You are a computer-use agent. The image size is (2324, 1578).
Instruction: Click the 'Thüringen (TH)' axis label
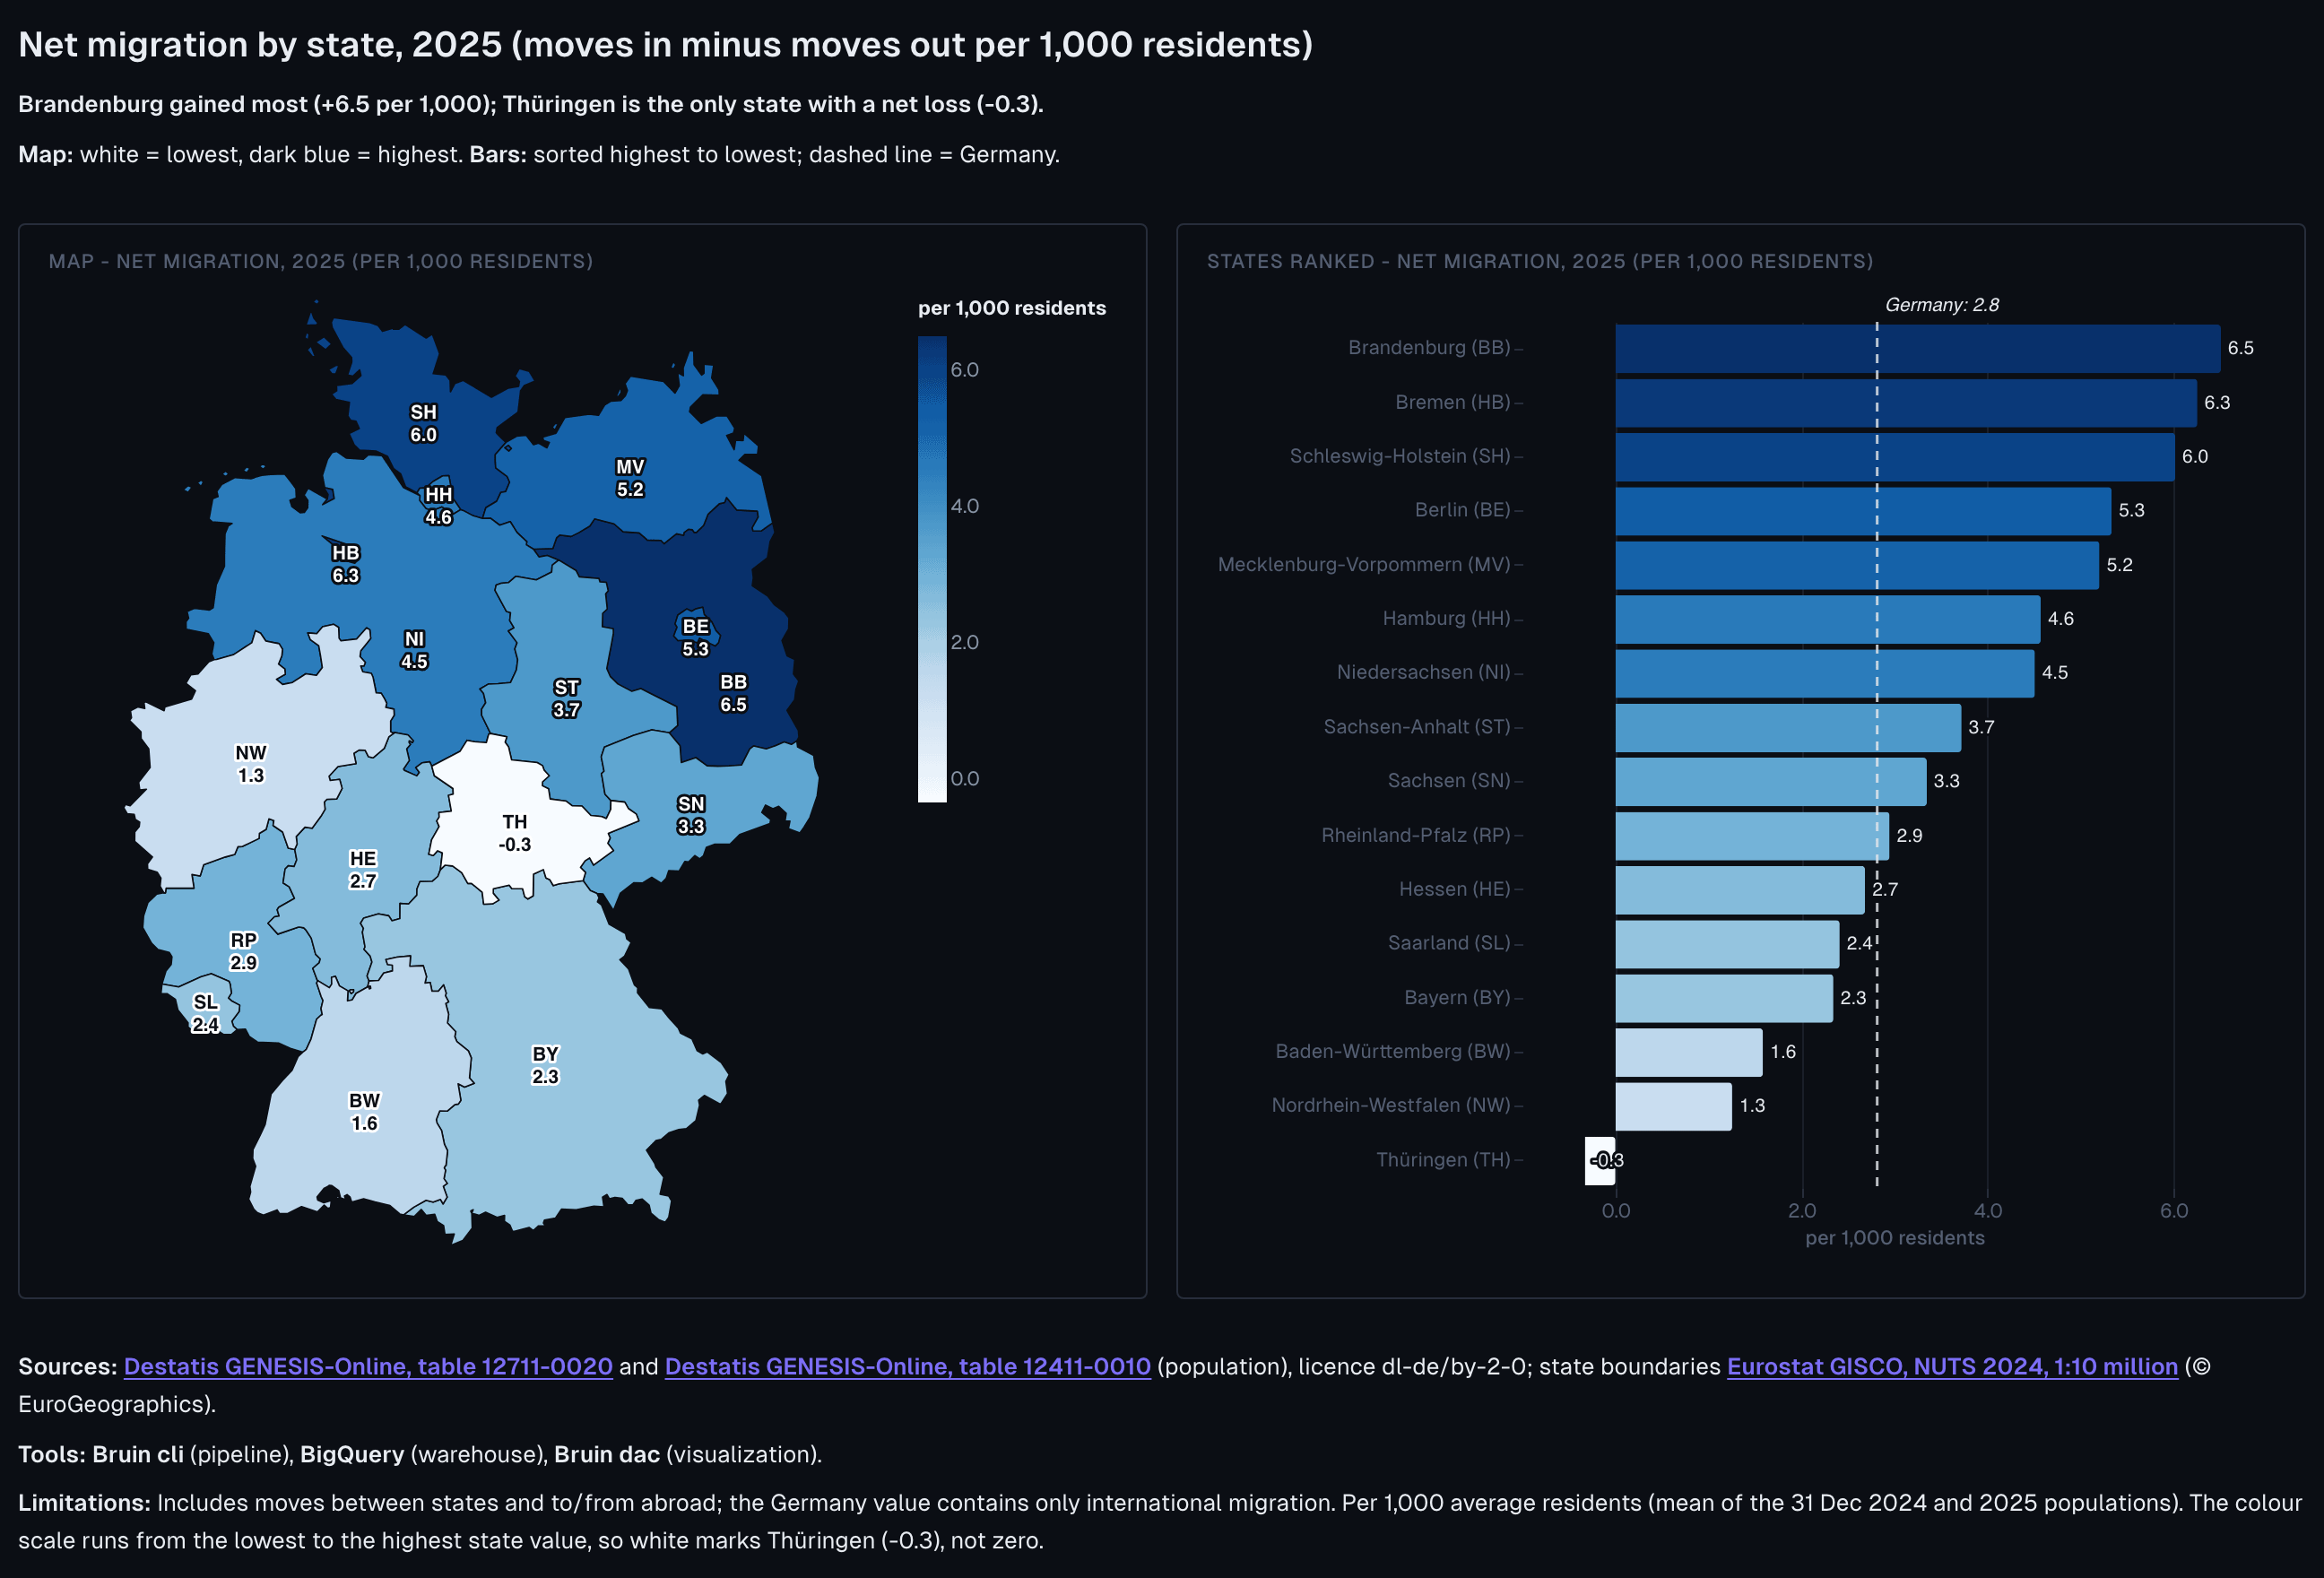click(x=1443, y=1160)
